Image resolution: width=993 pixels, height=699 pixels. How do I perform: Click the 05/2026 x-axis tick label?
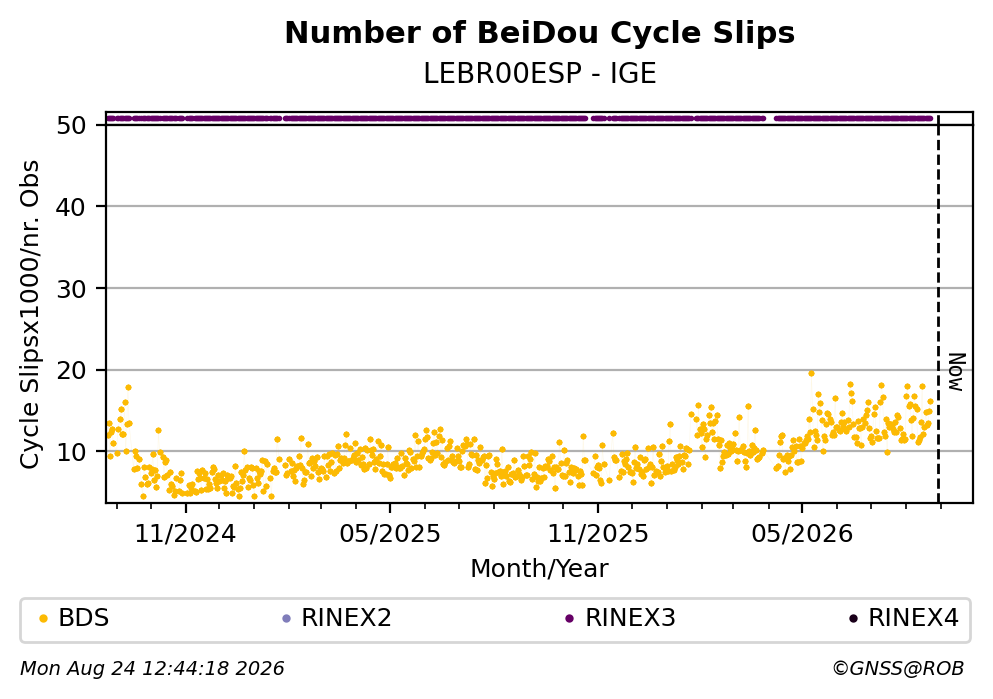[802, 534]
